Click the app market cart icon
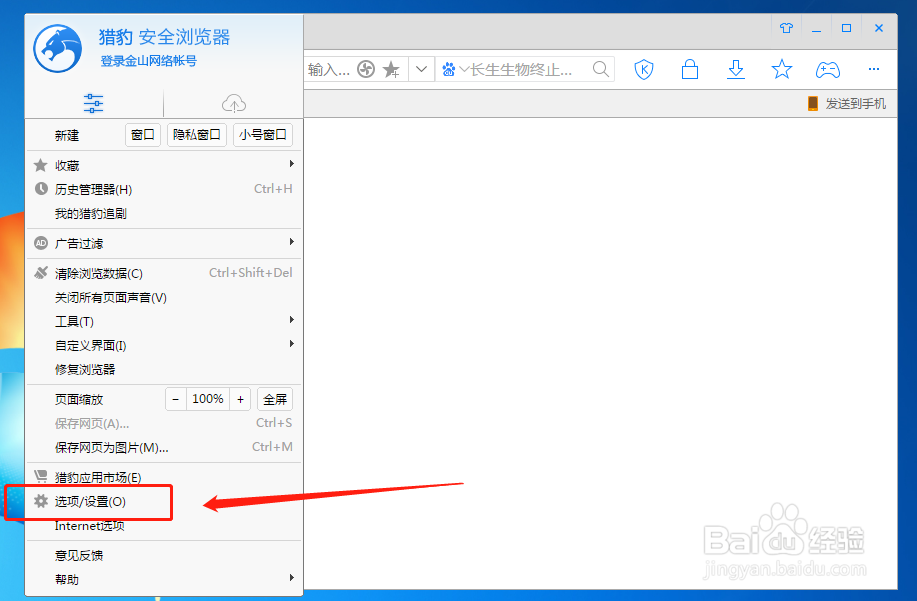917x601 pixels. 41,476
